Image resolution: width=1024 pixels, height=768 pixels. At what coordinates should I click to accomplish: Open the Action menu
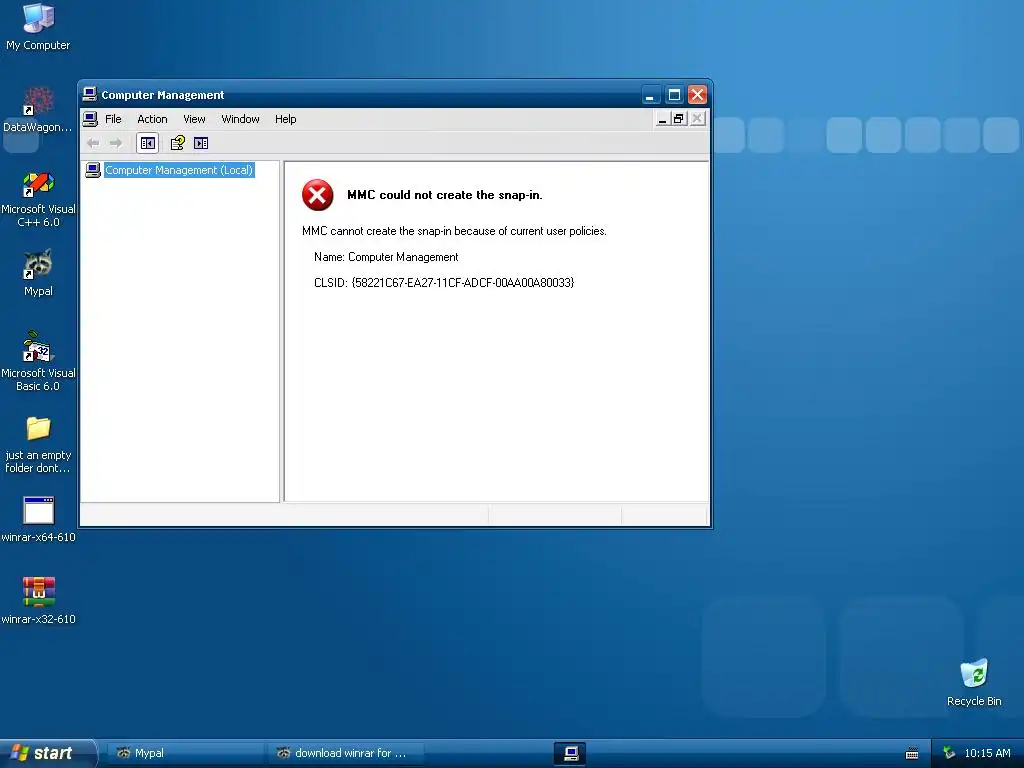click(x=152, y=119)
